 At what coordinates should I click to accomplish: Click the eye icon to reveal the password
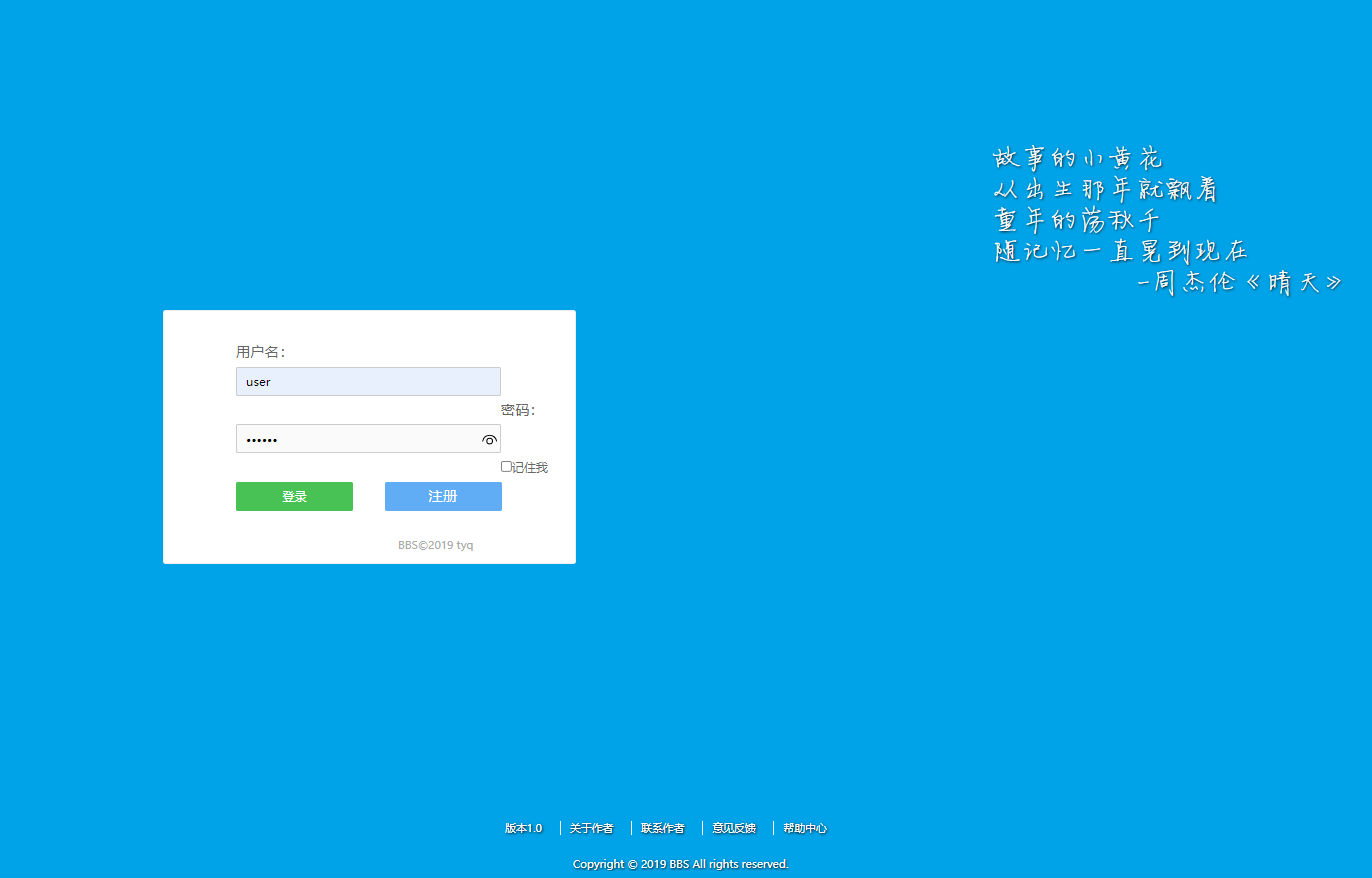(x=489, y=439)
